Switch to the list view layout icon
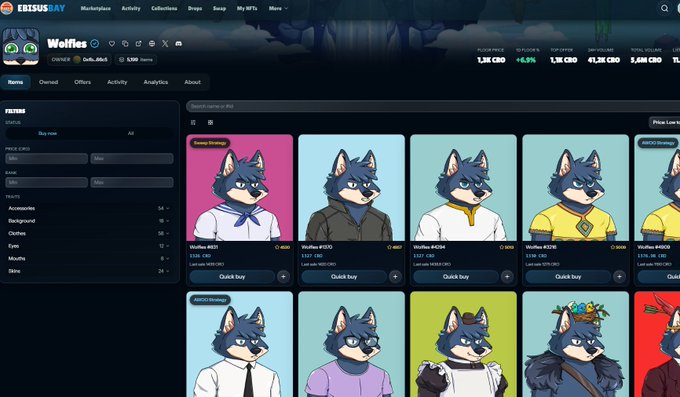 click(193, 123)
